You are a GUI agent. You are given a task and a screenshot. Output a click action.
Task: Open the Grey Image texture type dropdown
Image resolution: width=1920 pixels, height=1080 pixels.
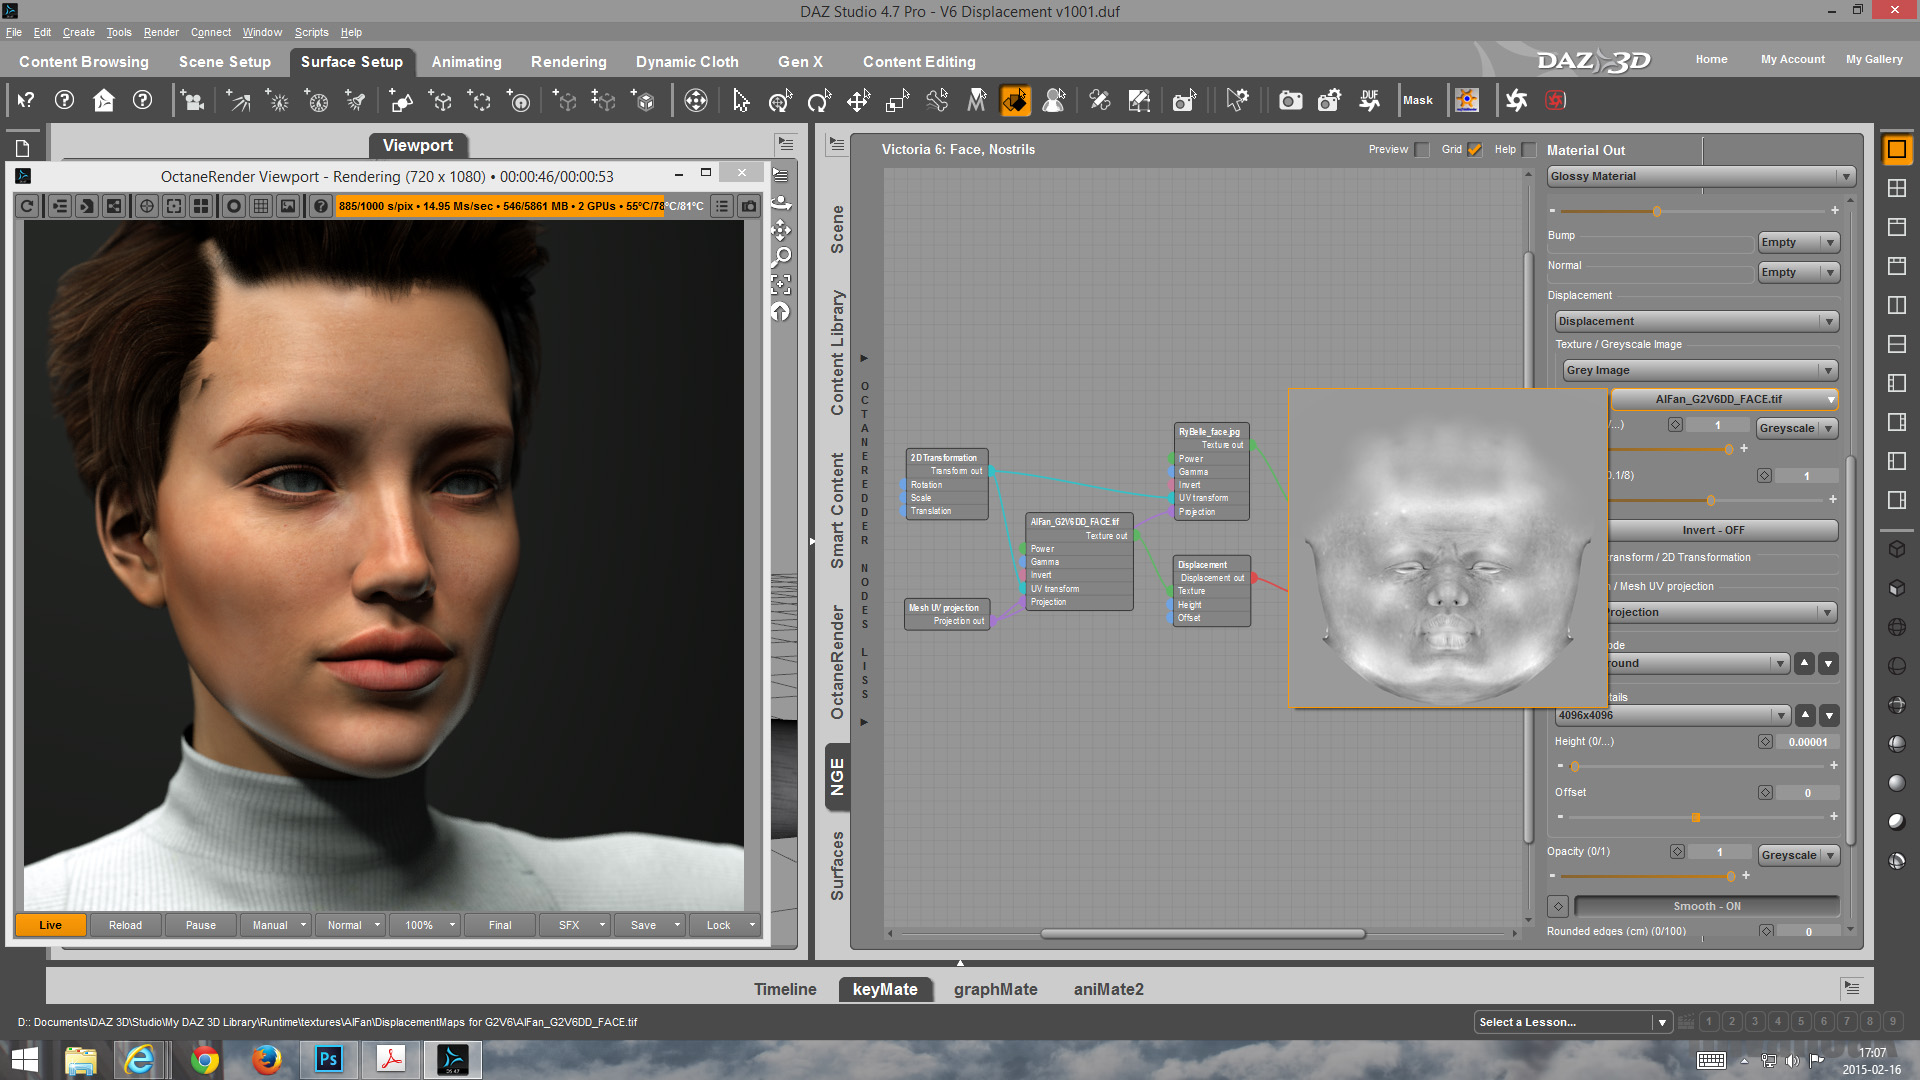(1700, 370)
